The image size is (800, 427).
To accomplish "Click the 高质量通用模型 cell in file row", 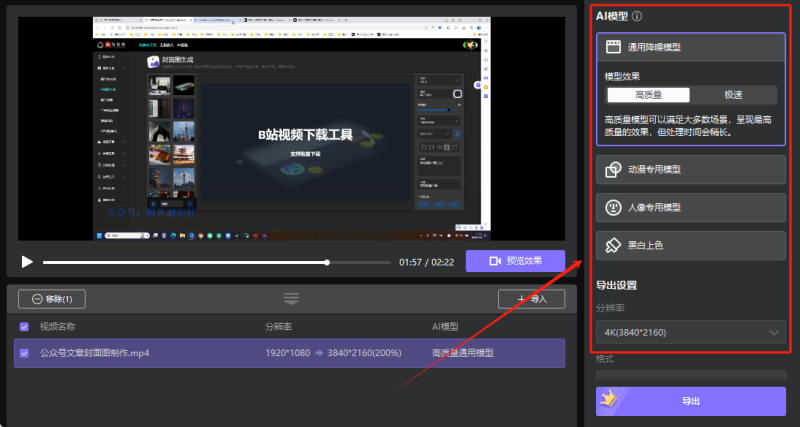I will tap(463, 353).
